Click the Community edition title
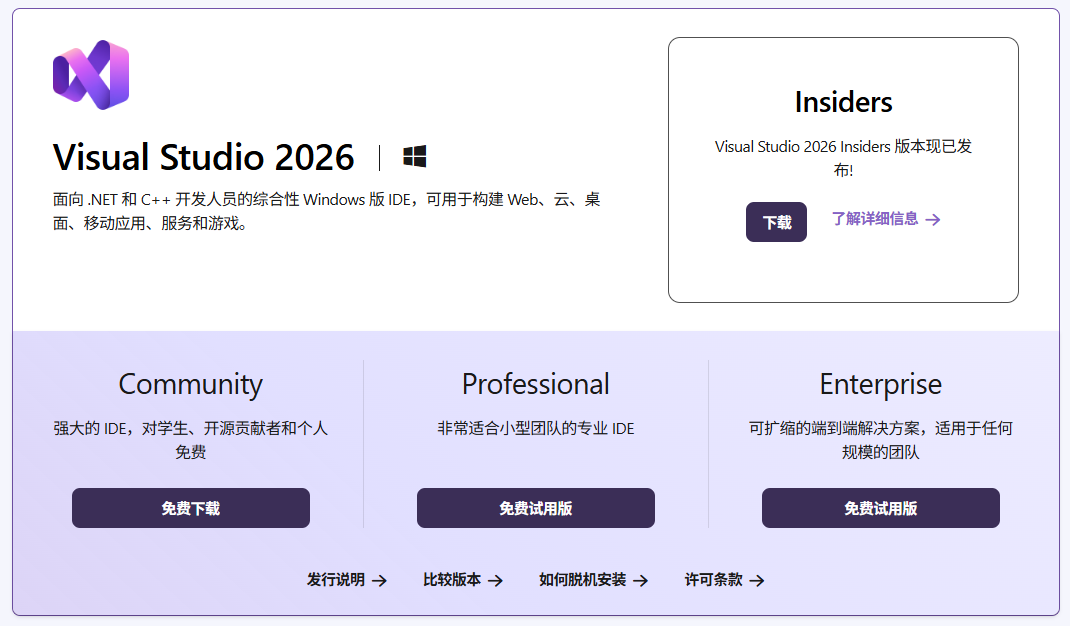Screen dimensions: 1070x626 click(190, 384)
